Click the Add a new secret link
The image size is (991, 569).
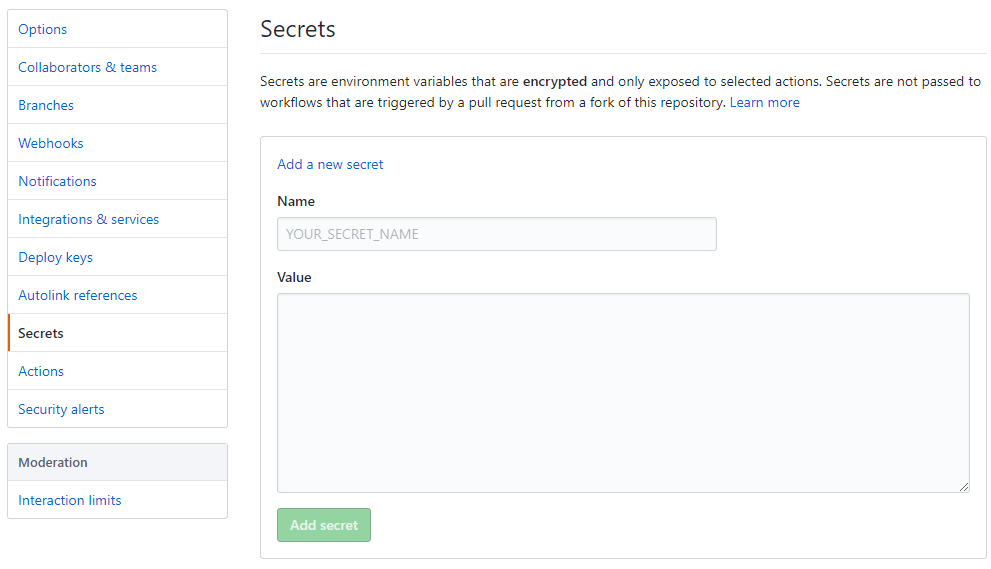click(330, 164)
